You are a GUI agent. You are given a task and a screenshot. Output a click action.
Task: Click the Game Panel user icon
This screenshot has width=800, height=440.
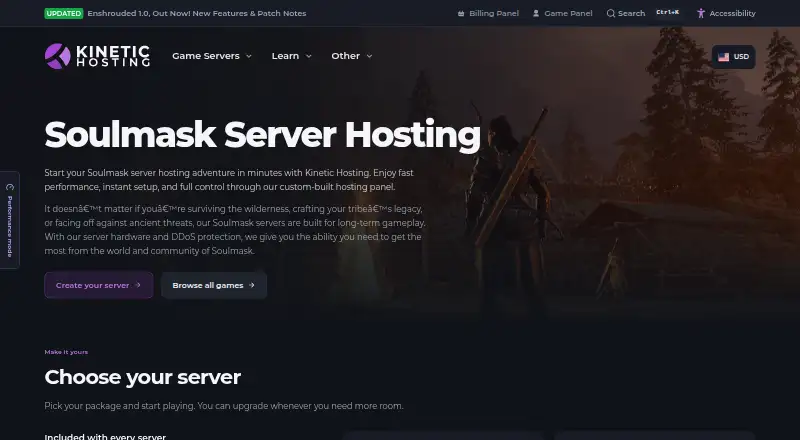pos(536,14)
